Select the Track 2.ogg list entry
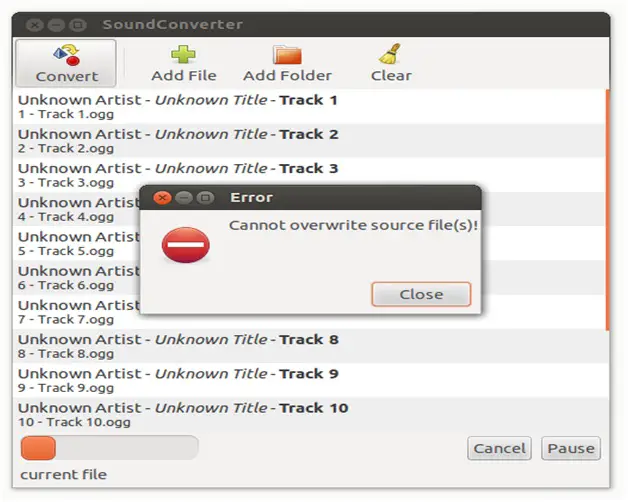 [x=309, y=141]
